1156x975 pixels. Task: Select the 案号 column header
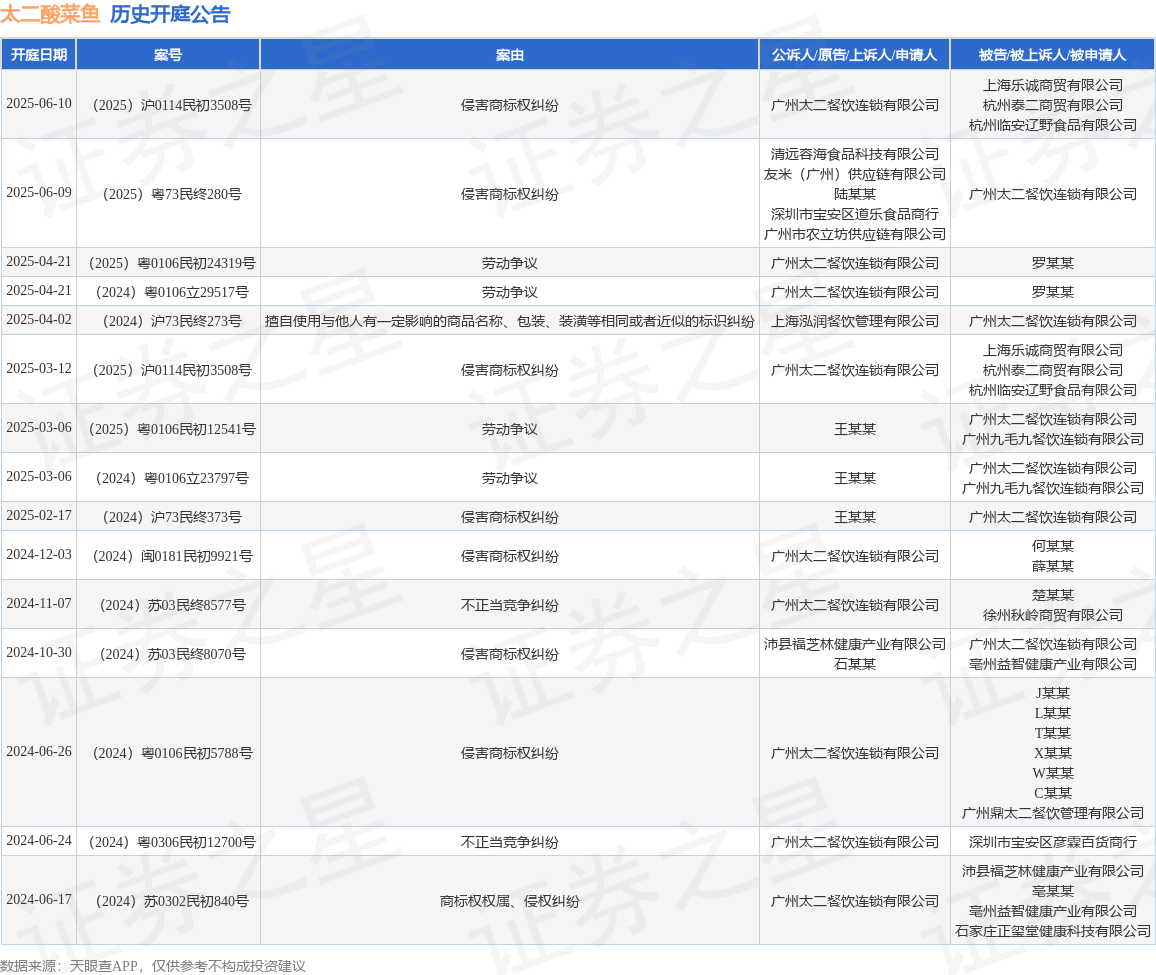(x=168, y=55)
